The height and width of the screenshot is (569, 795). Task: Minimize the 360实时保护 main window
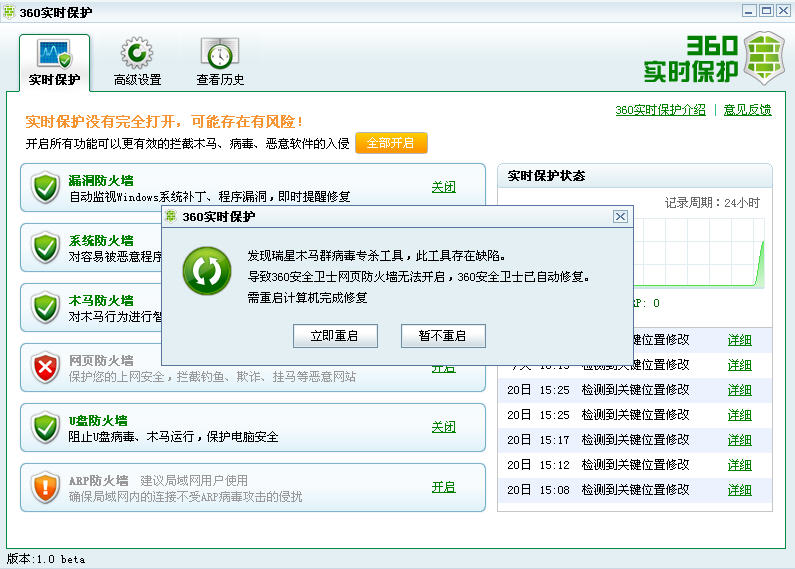(749, 11)
